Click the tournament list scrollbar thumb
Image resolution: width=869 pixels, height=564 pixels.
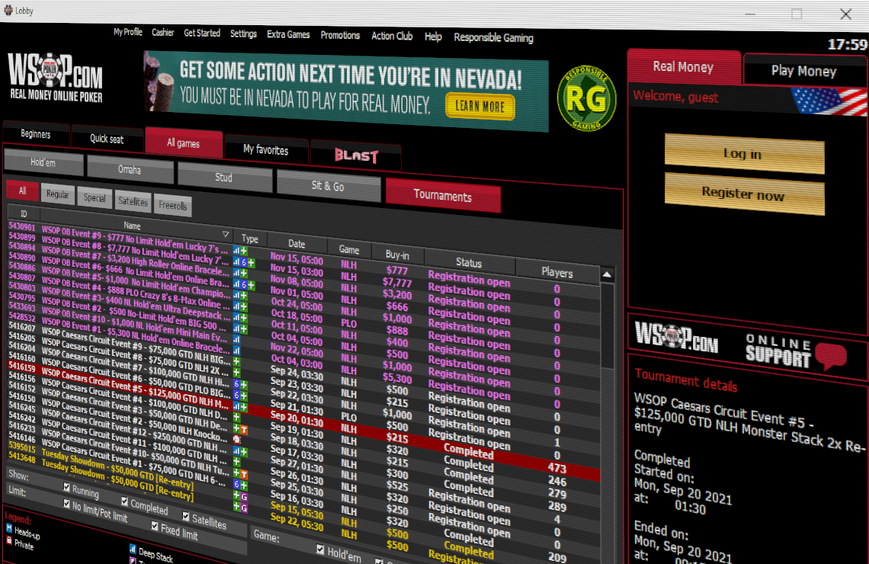607,325
